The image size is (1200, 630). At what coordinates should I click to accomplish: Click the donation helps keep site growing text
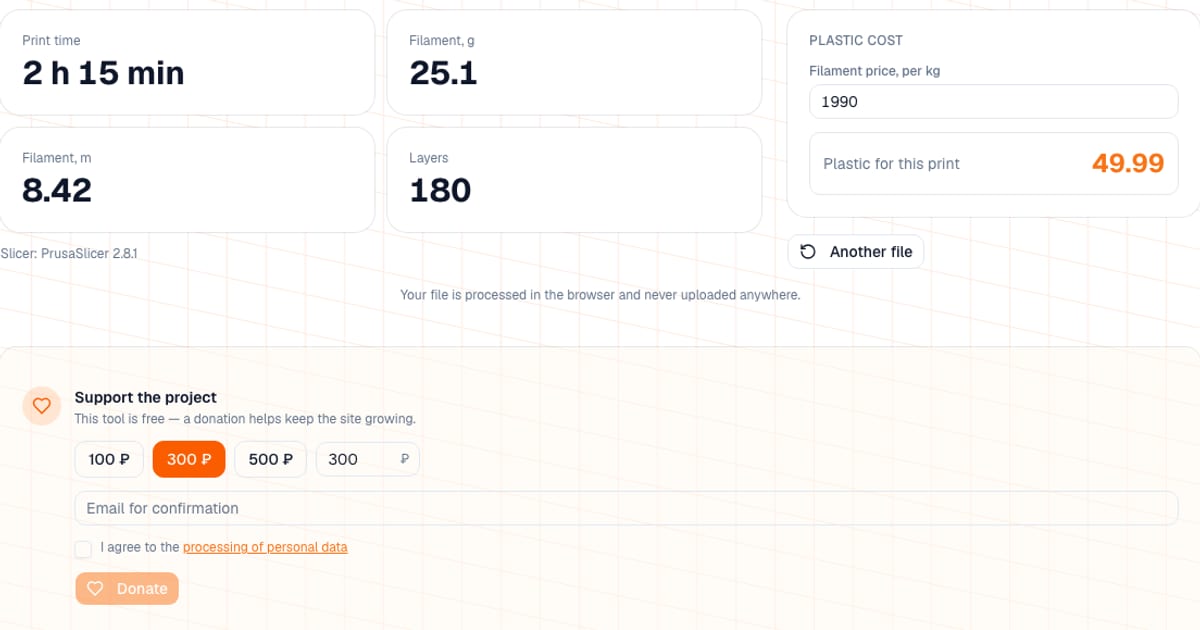245,419
